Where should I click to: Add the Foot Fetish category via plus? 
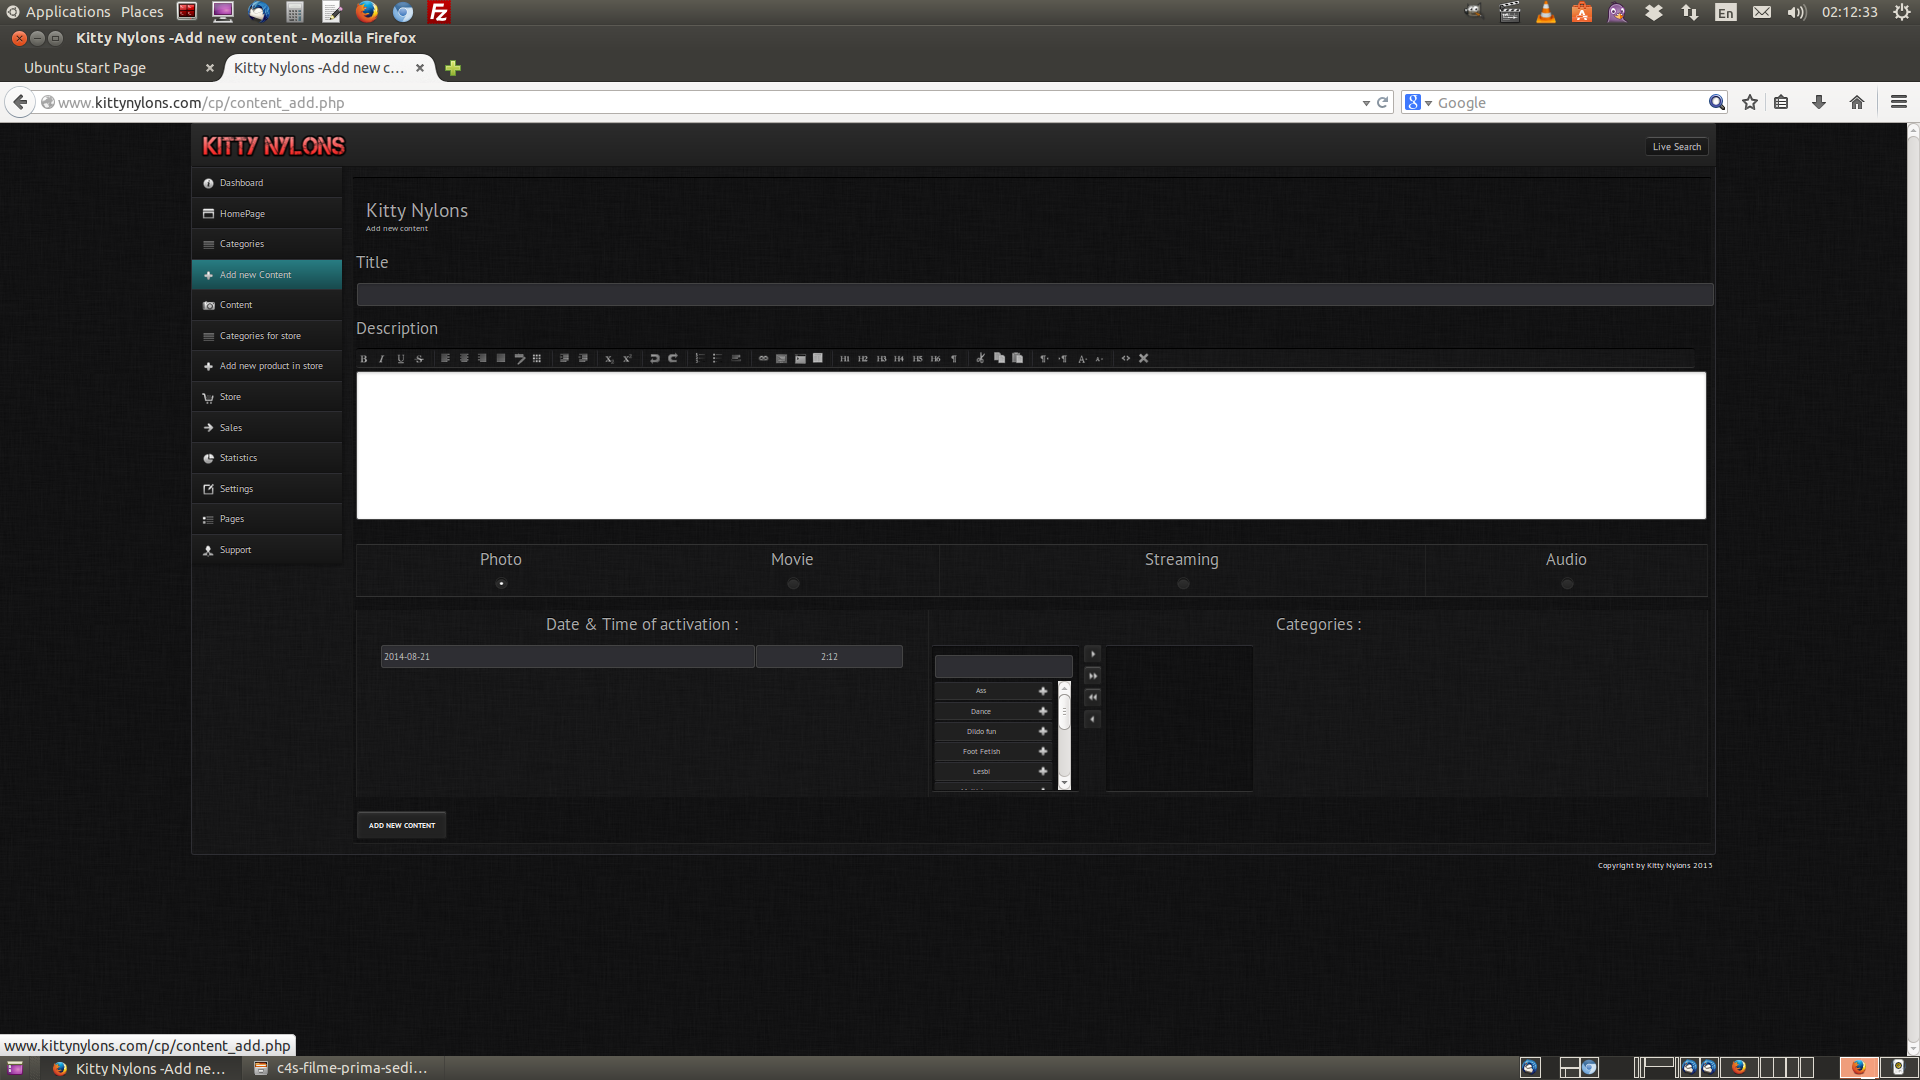tap(1043, 751)
